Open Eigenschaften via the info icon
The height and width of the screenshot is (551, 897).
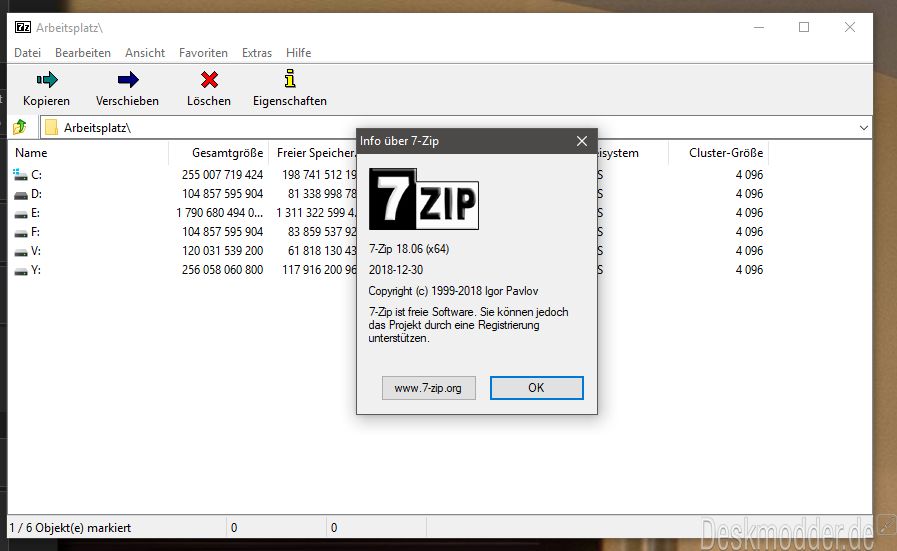point(290,78)
